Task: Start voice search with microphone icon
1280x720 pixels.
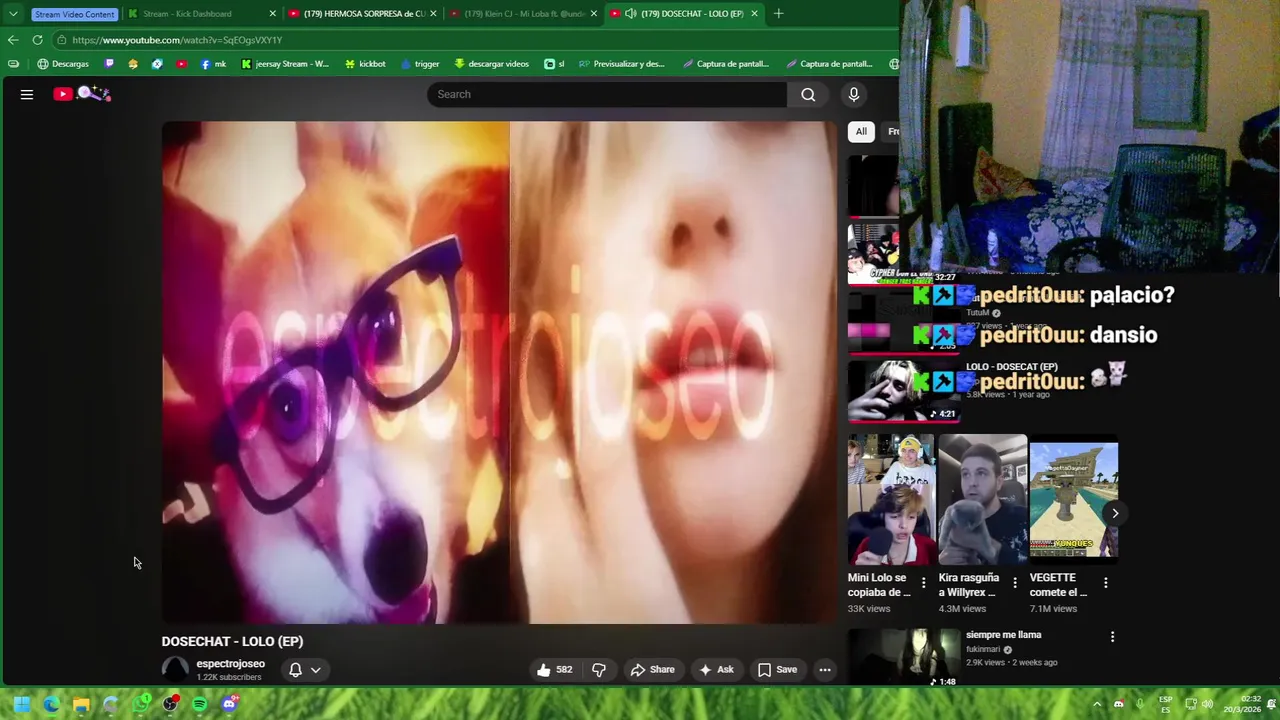Action: tap(853, 94)
